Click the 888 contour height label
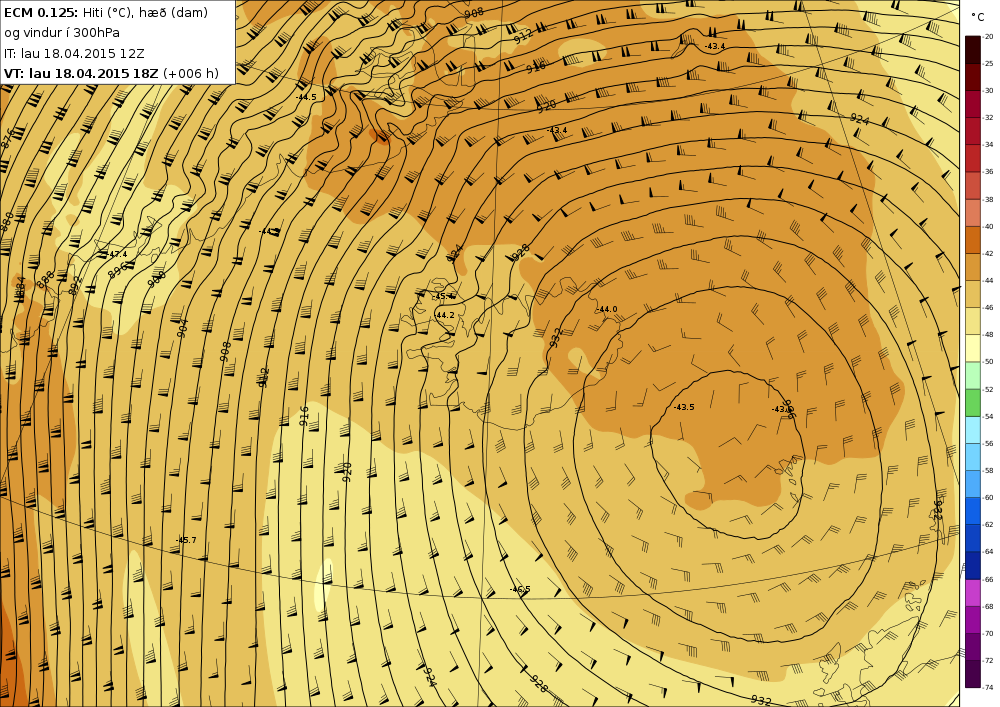This screenshot has width=1000, height=707. pos(46,279)
